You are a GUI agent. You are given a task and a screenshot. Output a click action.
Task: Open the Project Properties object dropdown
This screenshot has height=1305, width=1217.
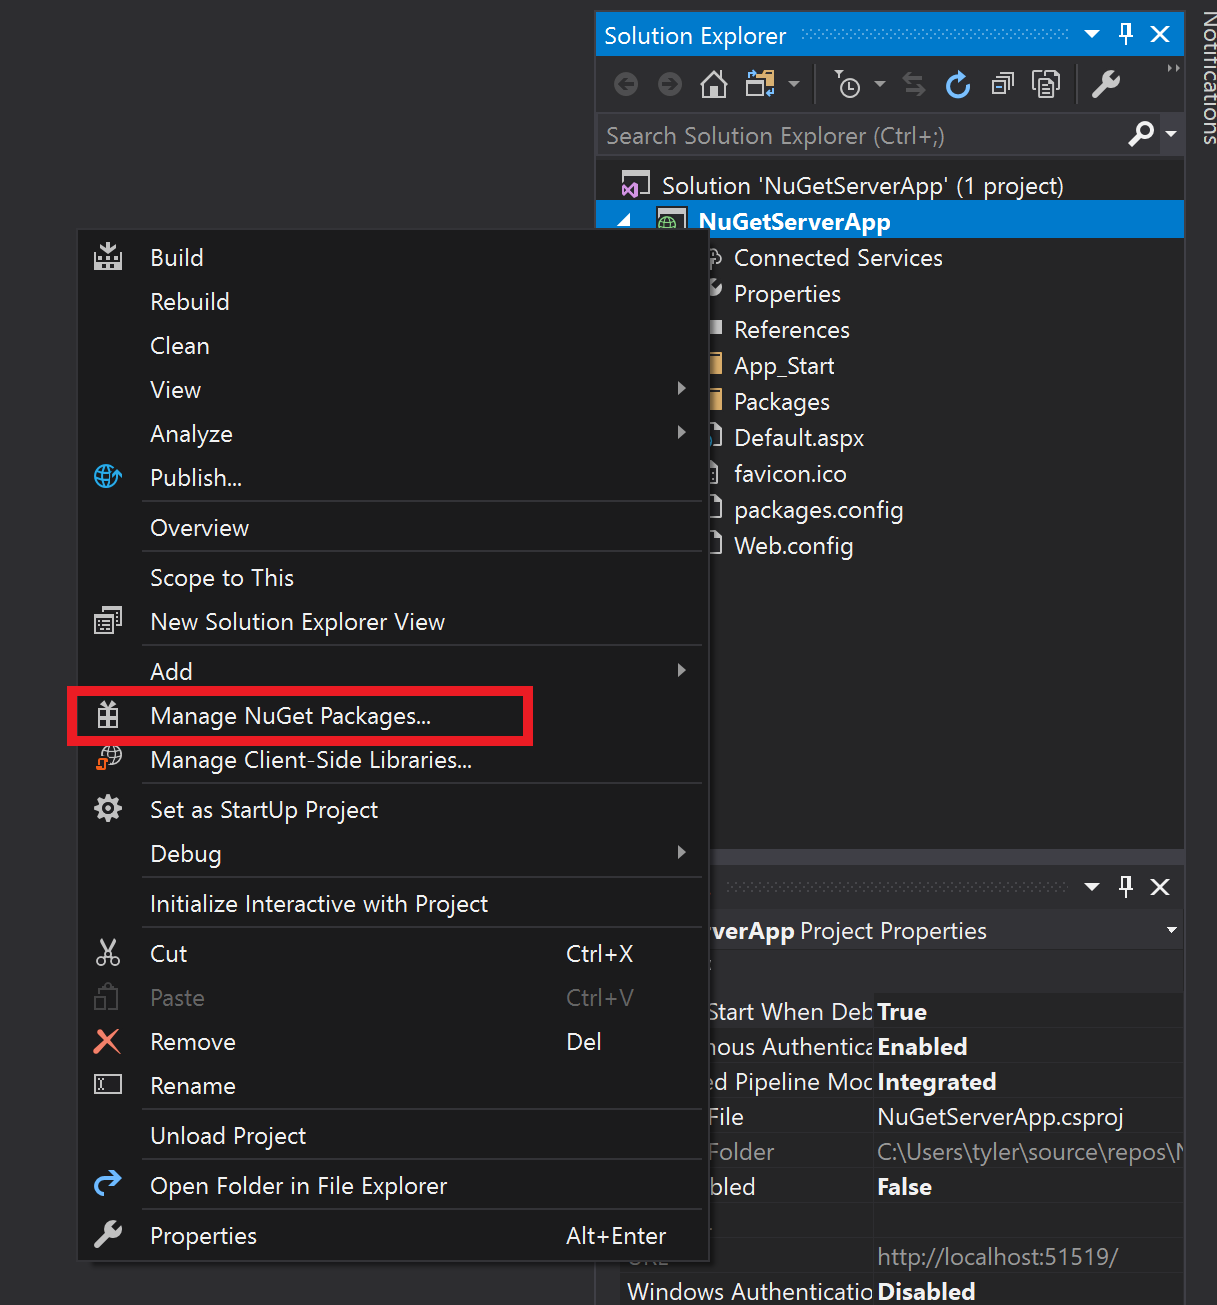[1172, 930]
